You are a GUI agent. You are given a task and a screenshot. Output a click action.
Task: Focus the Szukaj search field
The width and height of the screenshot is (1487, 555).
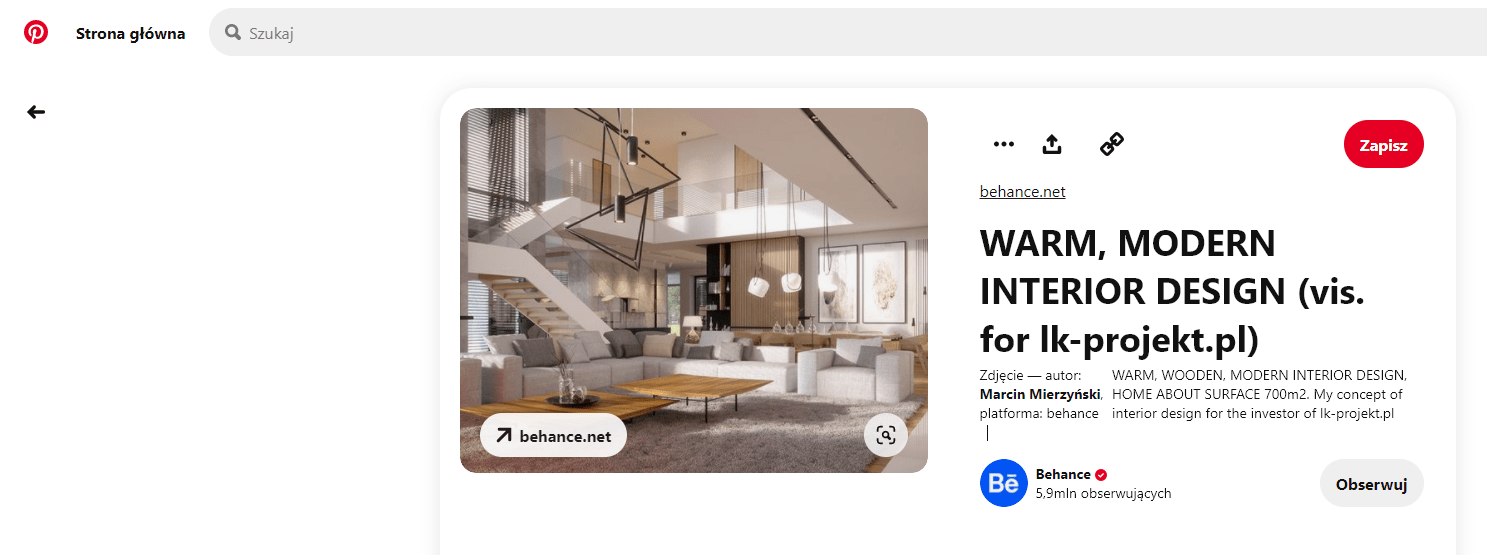(x=848, y=33)
